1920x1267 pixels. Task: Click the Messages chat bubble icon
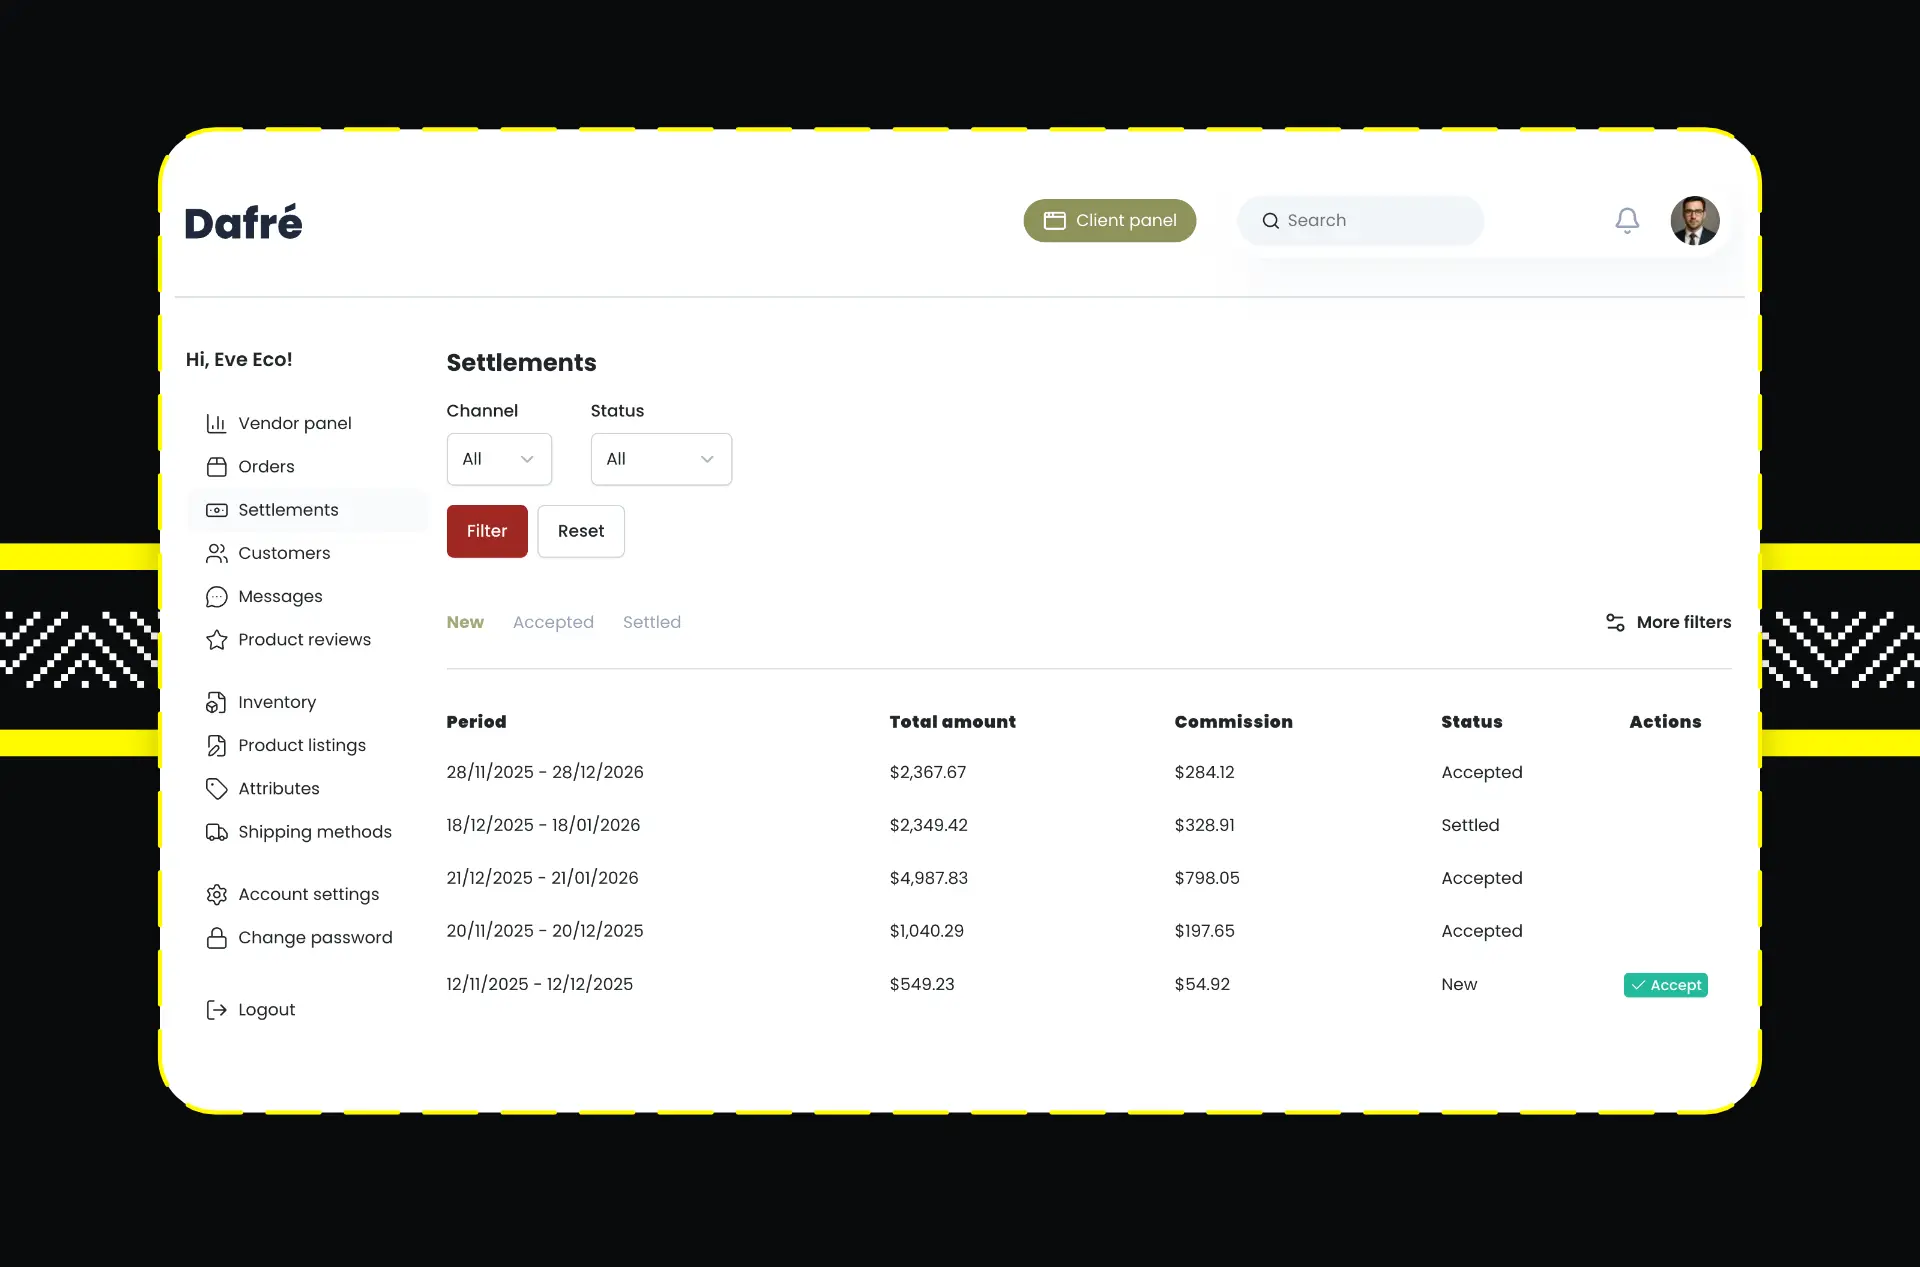point(216,597)
